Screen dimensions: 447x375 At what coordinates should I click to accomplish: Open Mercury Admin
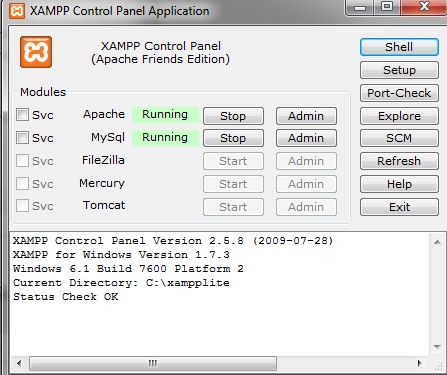[x=306, y=184]
